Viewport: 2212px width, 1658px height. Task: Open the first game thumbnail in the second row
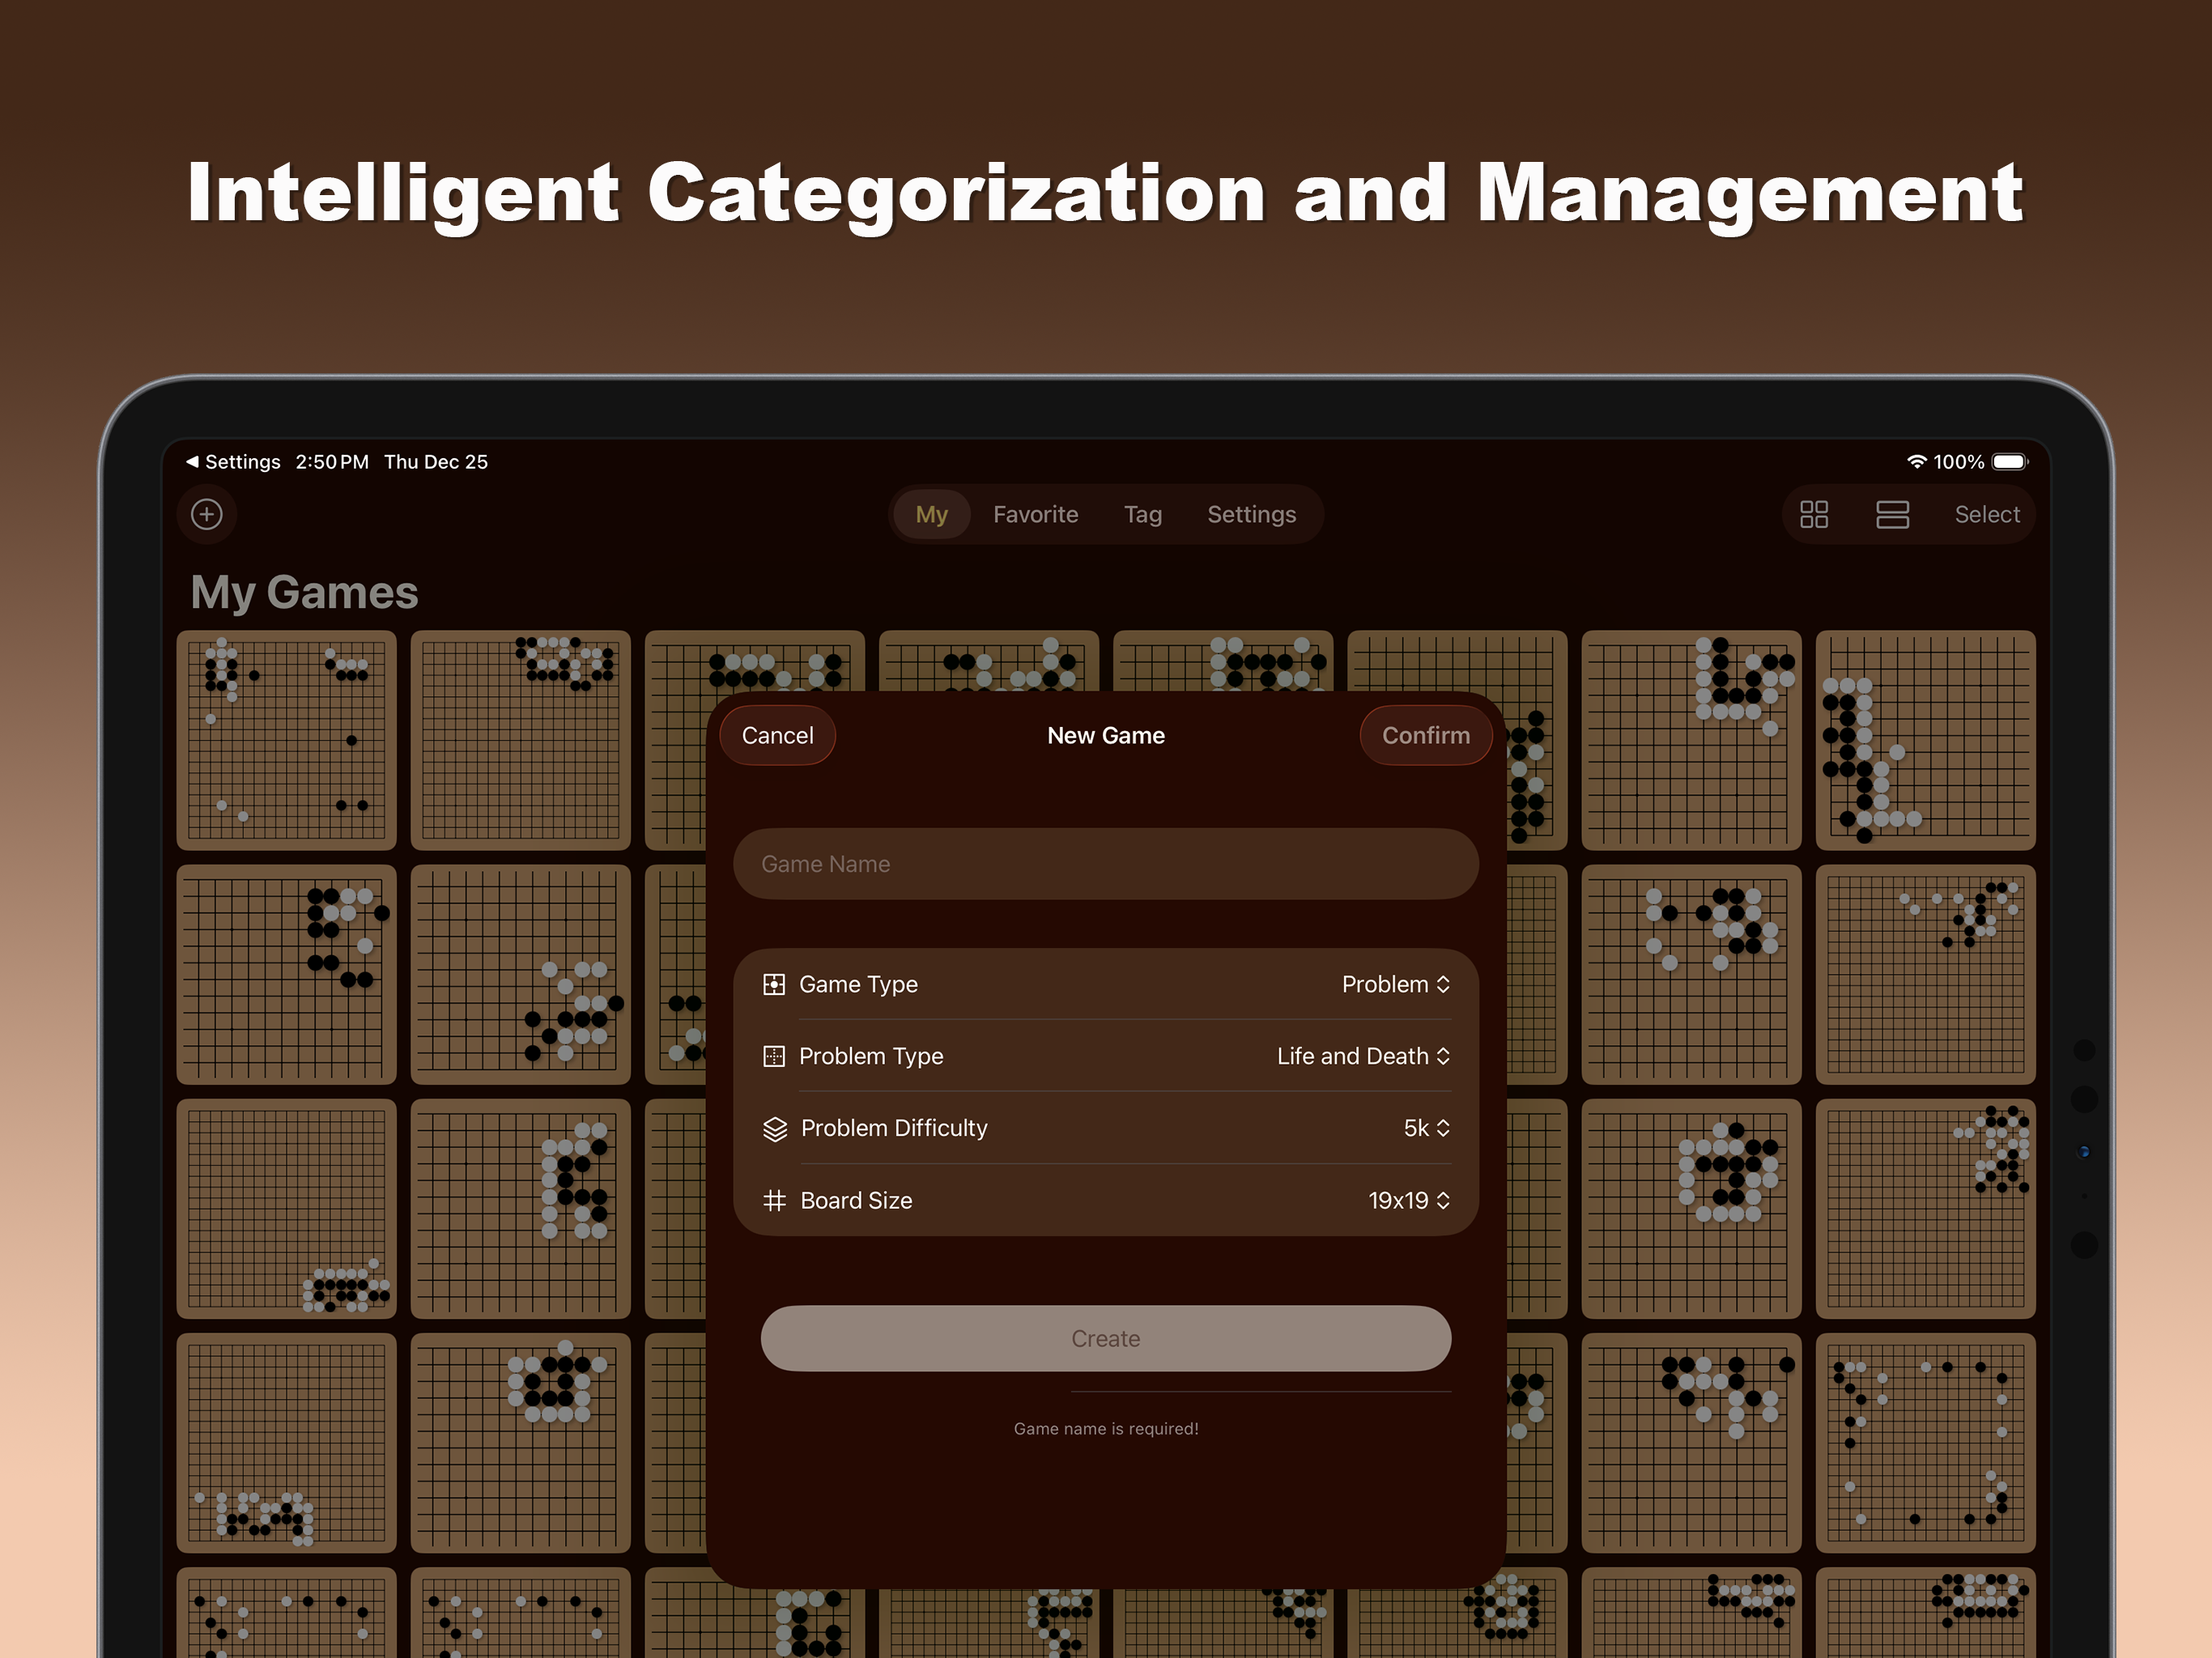286,974
